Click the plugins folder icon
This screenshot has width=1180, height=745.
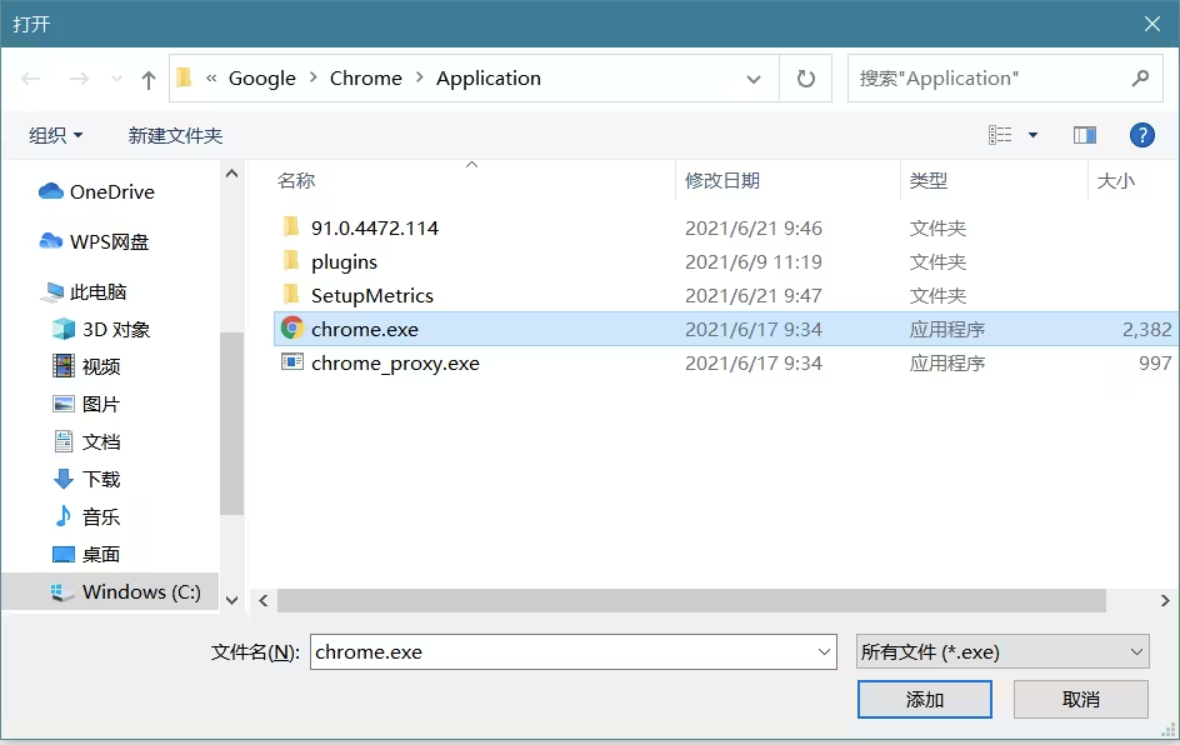(290, 260)
